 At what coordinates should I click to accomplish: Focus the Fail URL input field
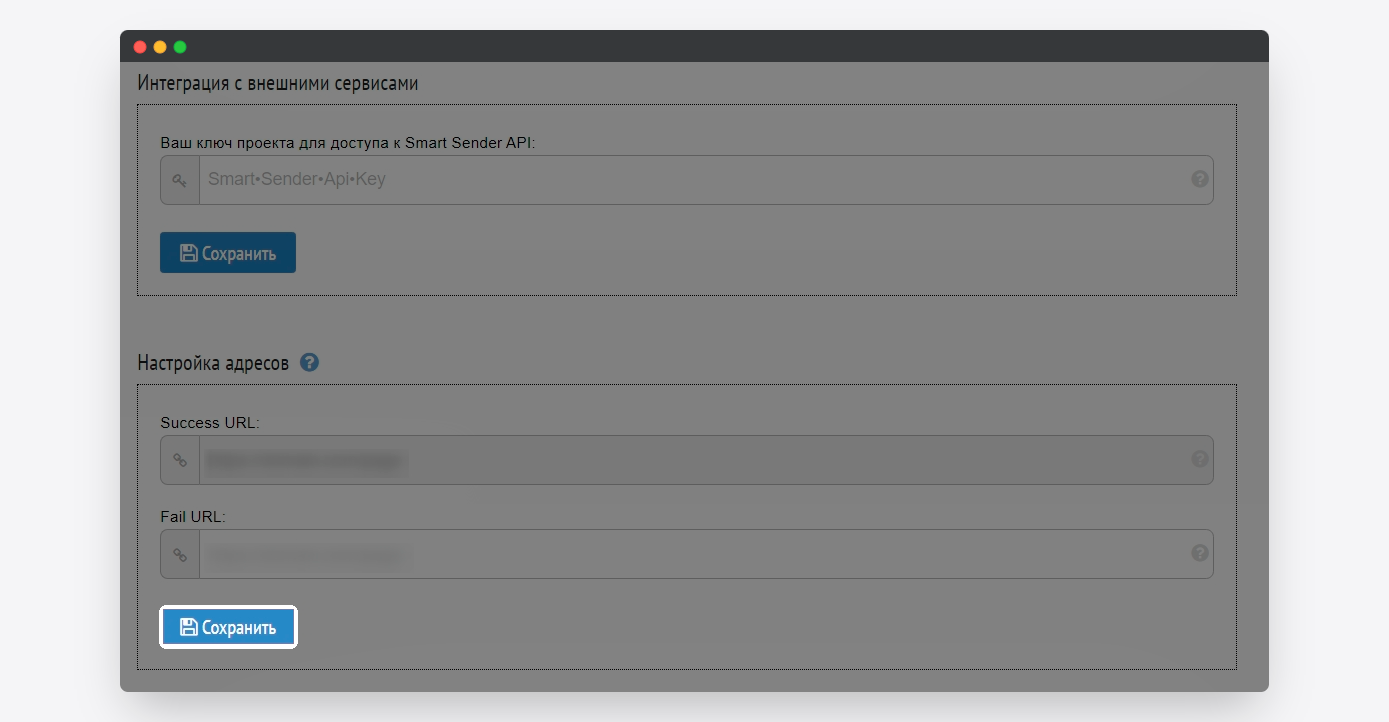coord(706,554)
